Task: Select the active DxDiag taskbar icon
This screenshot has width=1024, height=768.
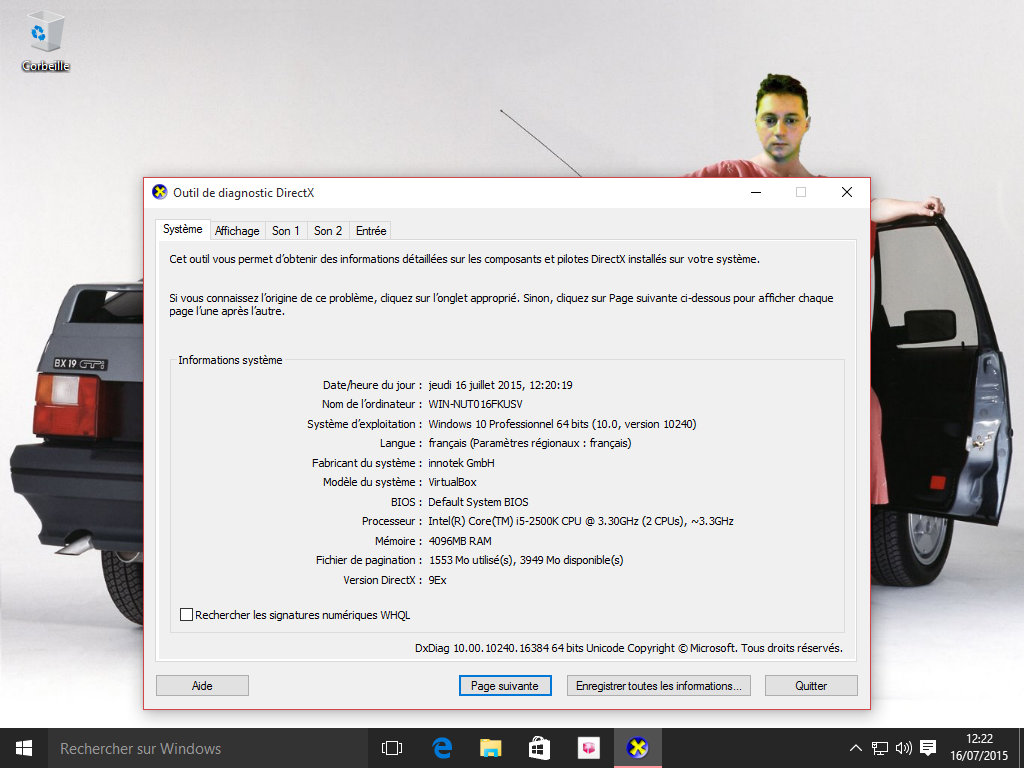Action: click(x=638, y=747)
